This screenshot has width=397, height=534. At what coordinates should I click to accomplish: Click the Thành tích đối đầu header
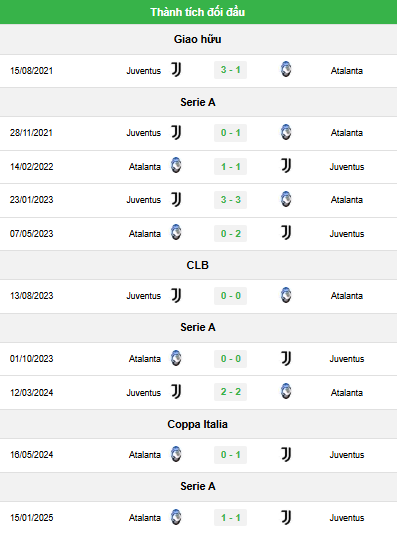(198, 12)
